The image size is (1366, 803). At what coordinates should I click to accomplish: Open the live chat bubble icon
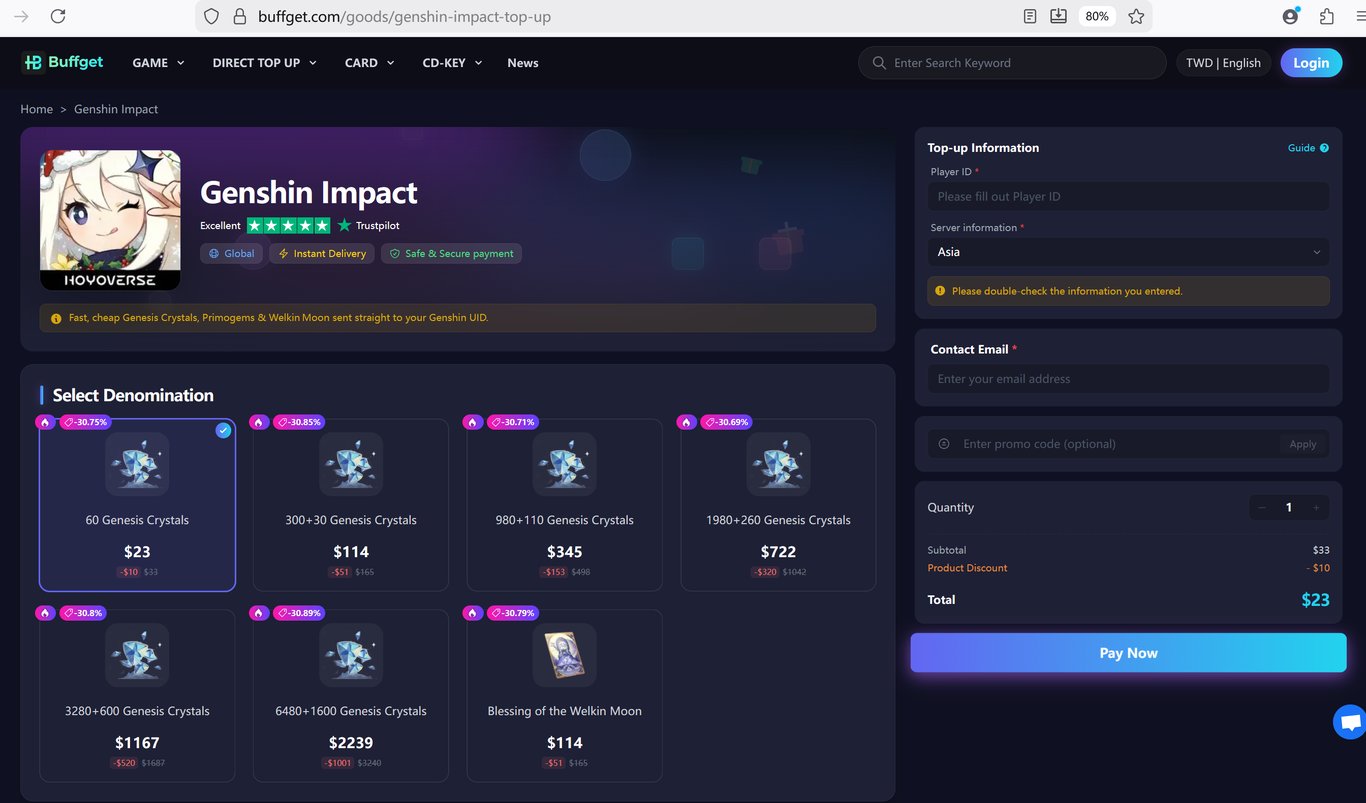pos(1350,722)
